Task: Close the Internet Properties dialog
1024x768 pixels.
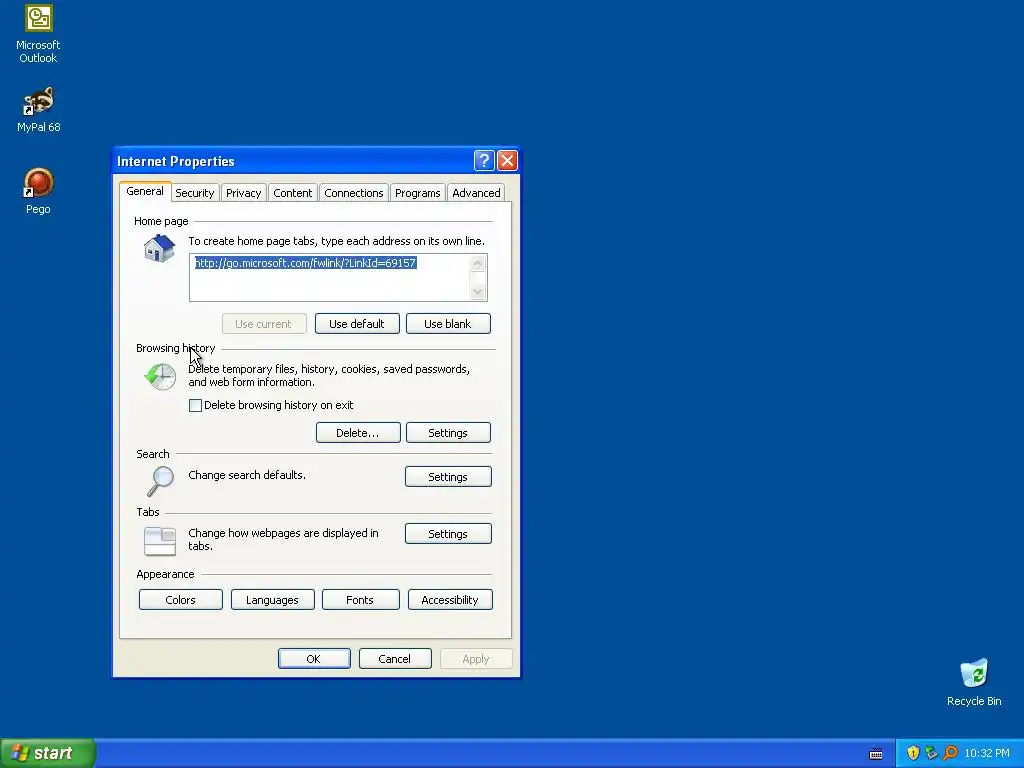Action: (507, 161)
